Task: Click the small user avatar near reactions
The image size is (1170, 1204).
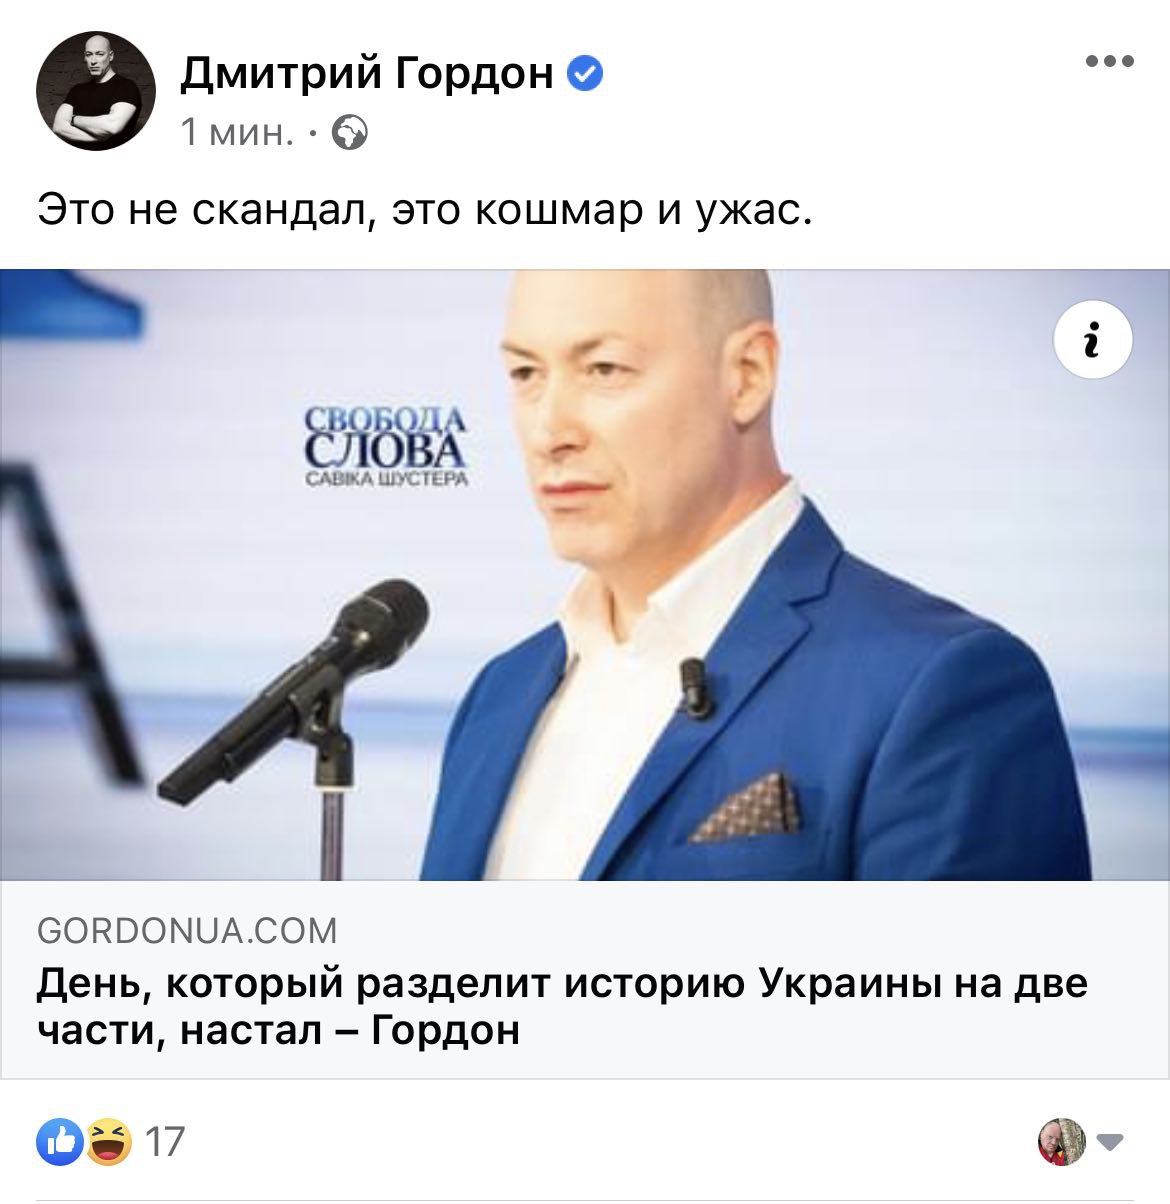Action: pos(1063,1141)
